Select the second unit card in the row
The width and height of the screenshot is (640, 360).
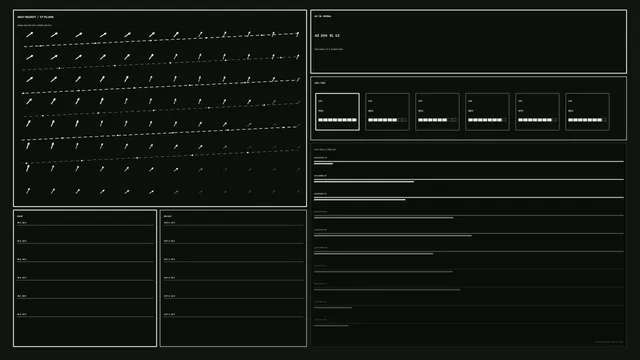387,112
